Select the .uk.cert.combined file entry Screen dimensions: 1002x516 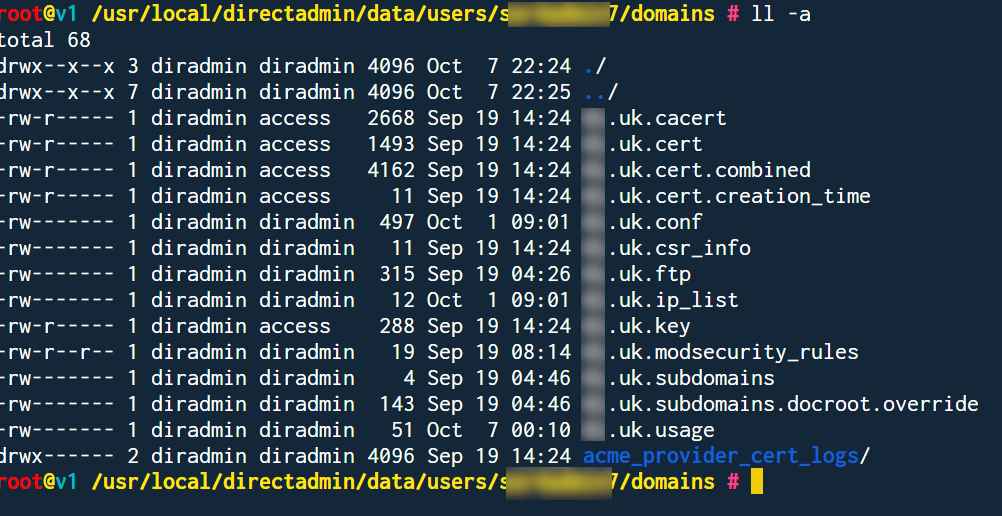(708, 170)
